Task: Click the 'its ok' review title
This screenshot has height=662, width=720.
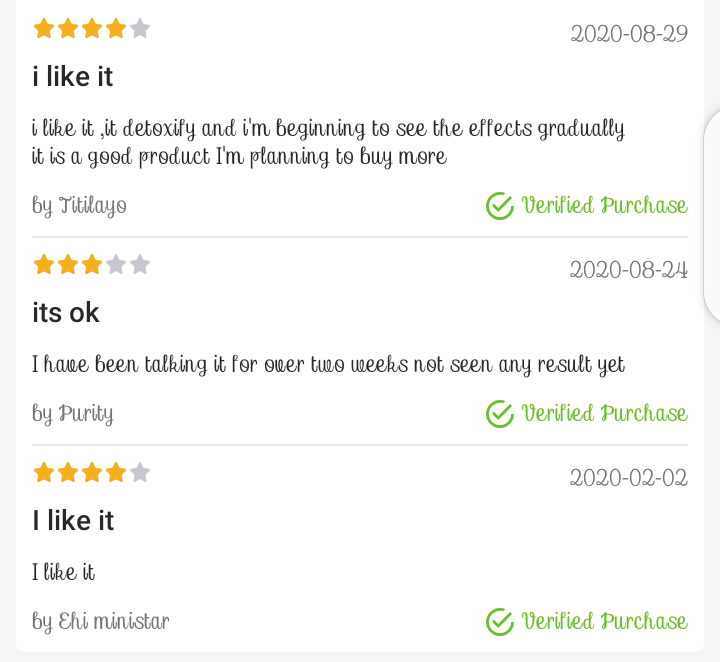Action: (x=66, y=313)
